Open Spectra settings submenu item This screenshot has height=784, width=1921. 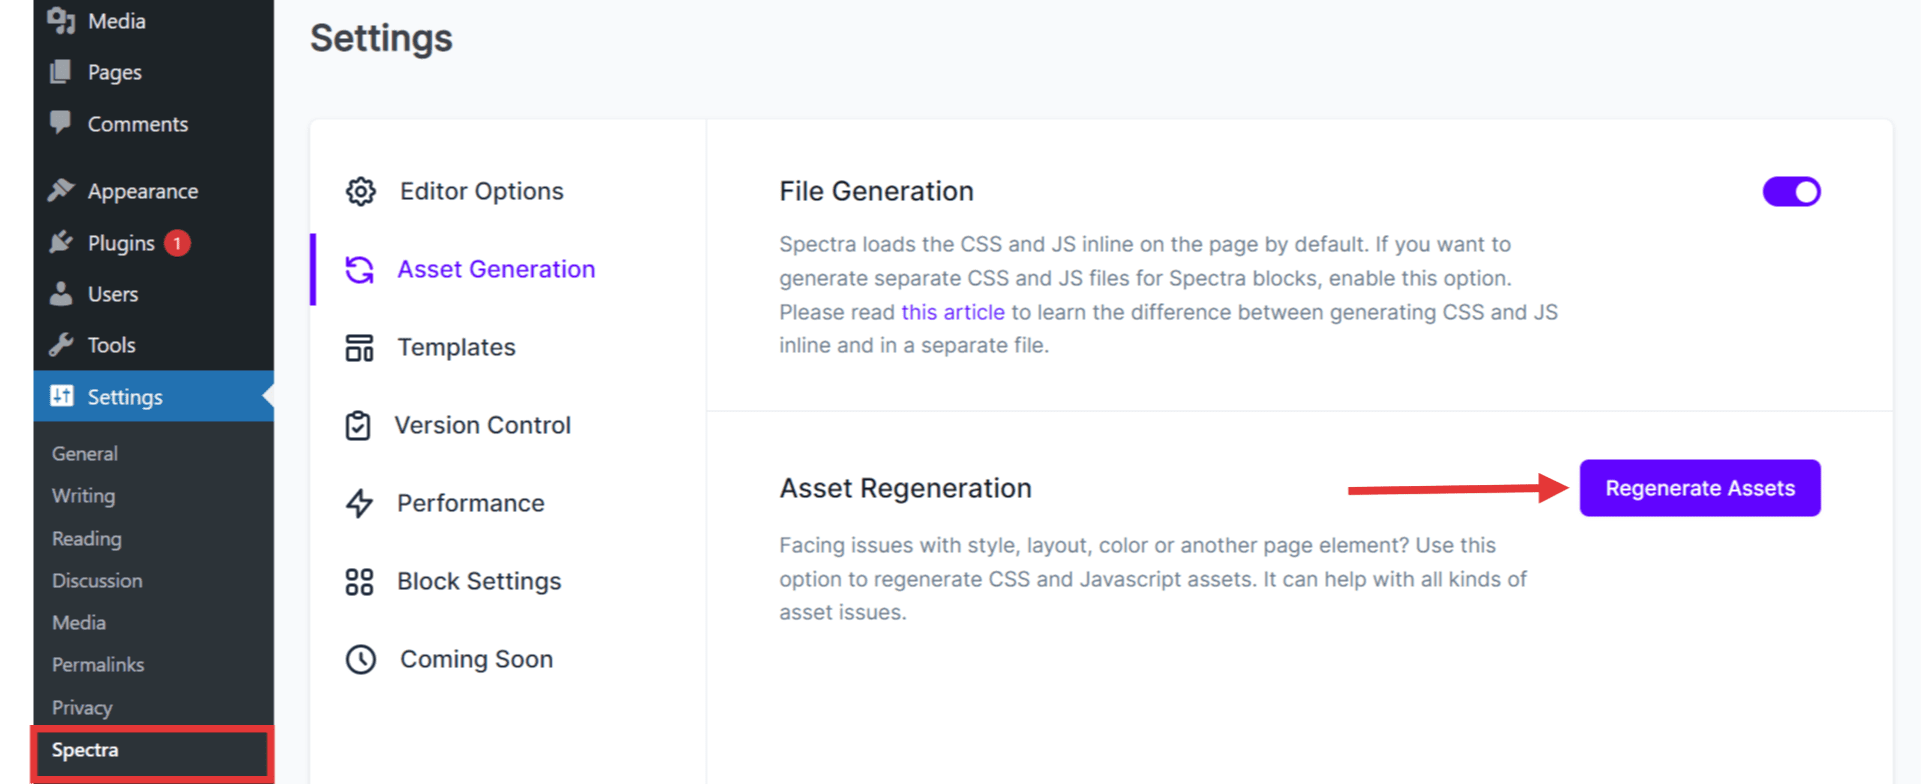point(86,750)
